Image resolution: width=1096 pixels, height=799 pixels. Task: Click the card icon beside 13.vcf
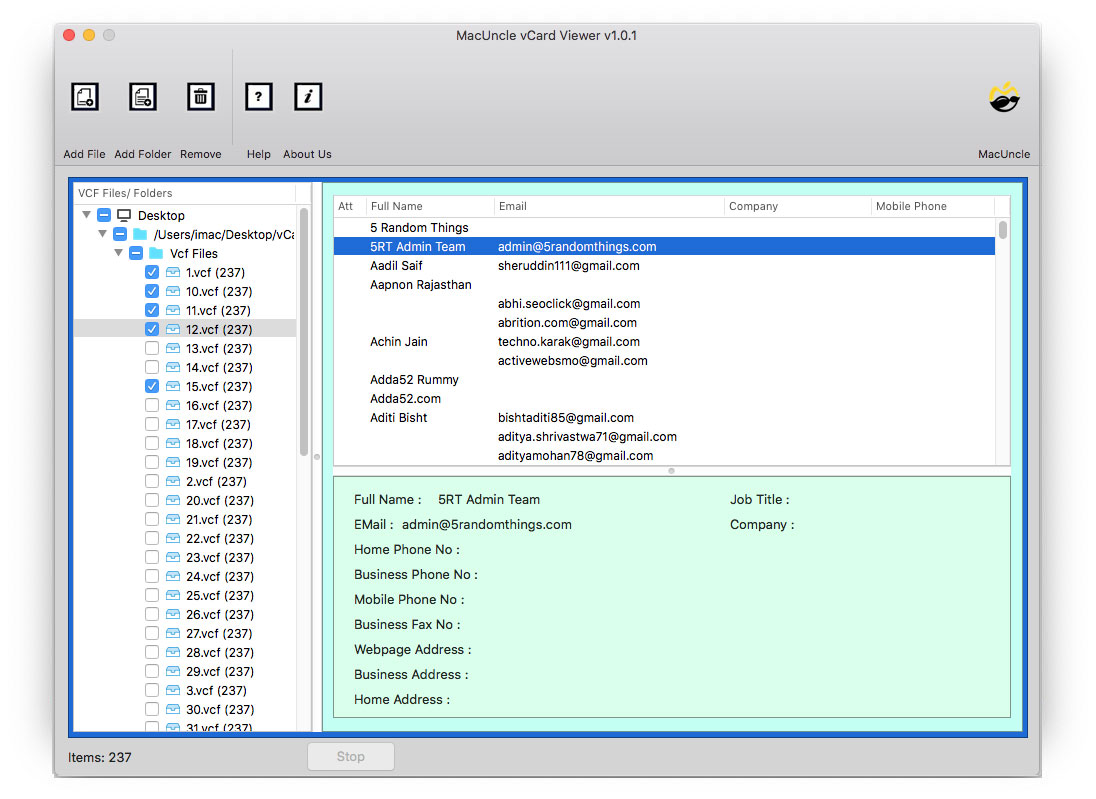pyautogui.click(x=173, y=348)
